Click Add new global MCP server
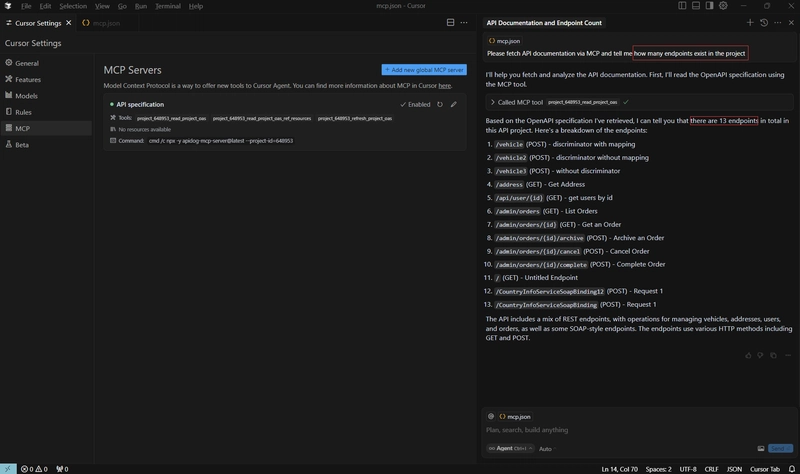This screenshot has height=474, width=800. pyautogui.click(x=424, y=70)
